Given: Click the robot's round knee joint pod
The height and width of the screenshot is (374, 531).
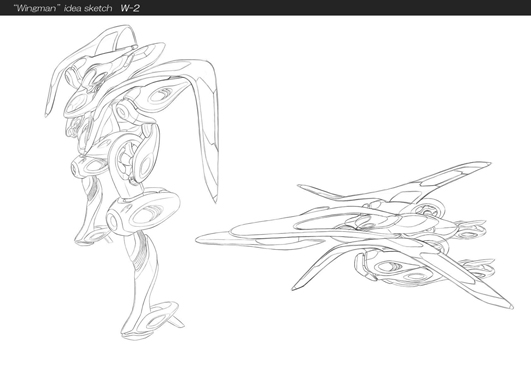Looking at the screenshot, I should click(x=143, y=212).
